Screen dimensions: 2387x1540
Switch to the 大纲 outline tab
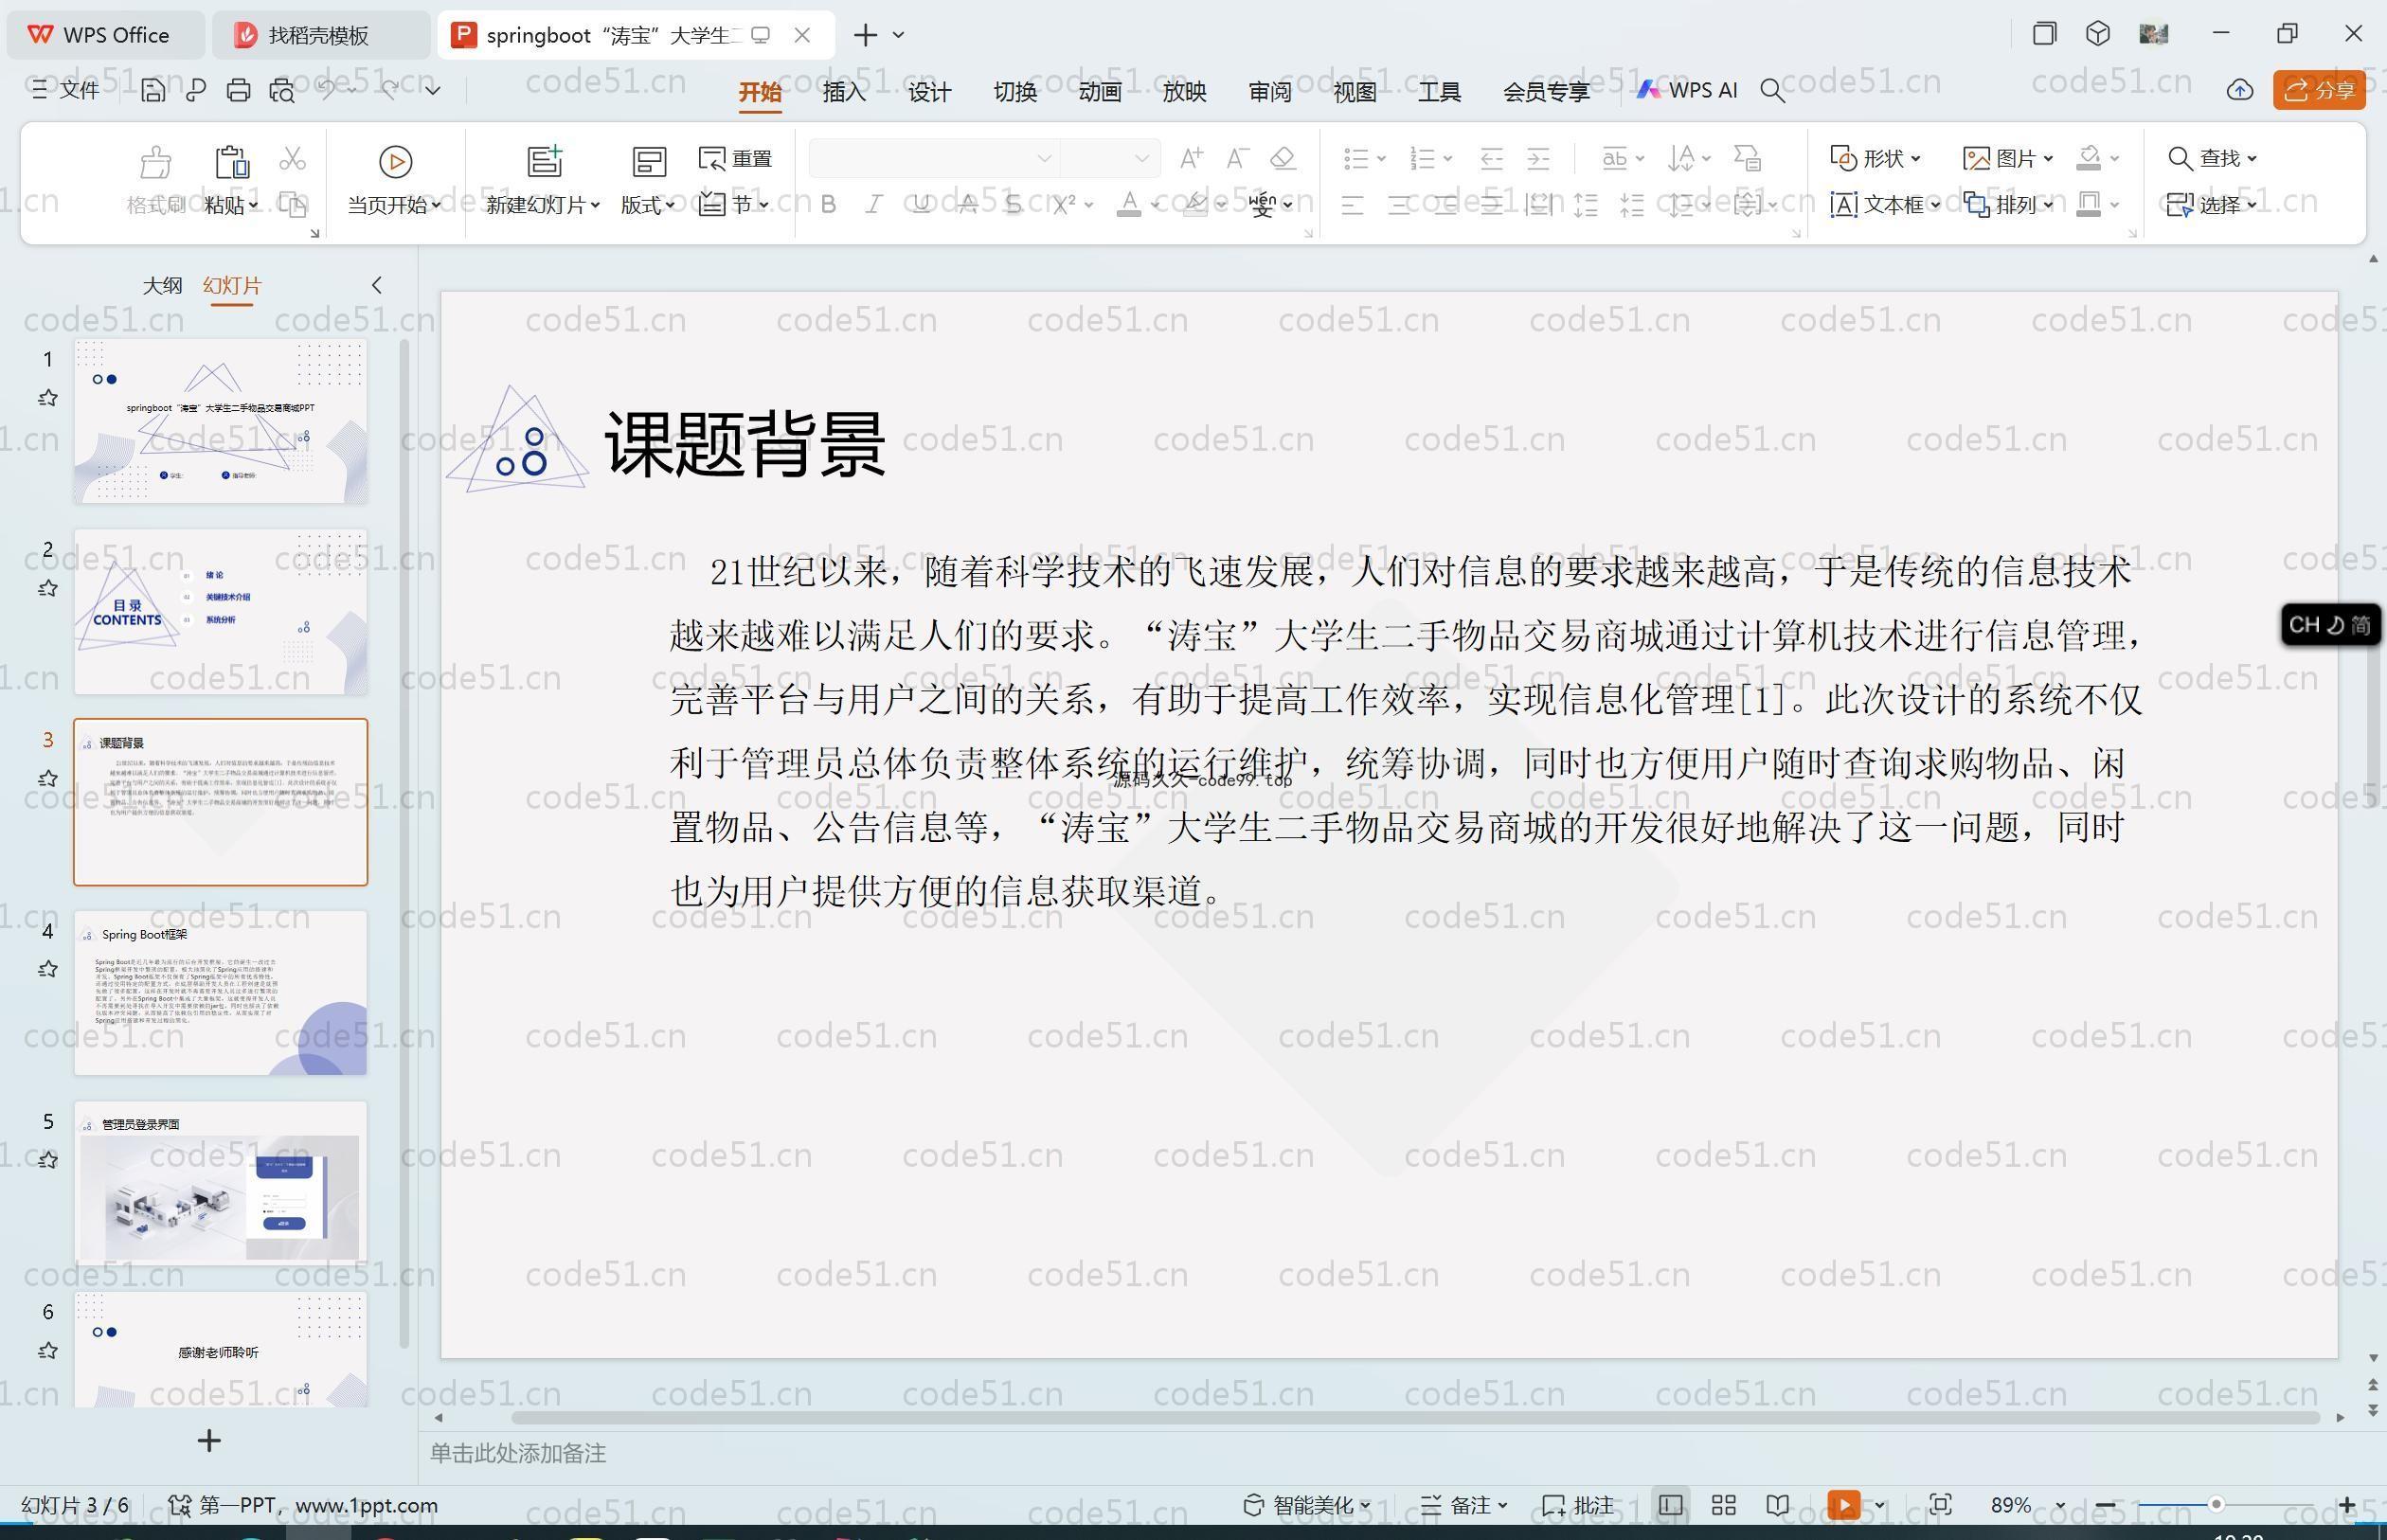click(162, 285)
